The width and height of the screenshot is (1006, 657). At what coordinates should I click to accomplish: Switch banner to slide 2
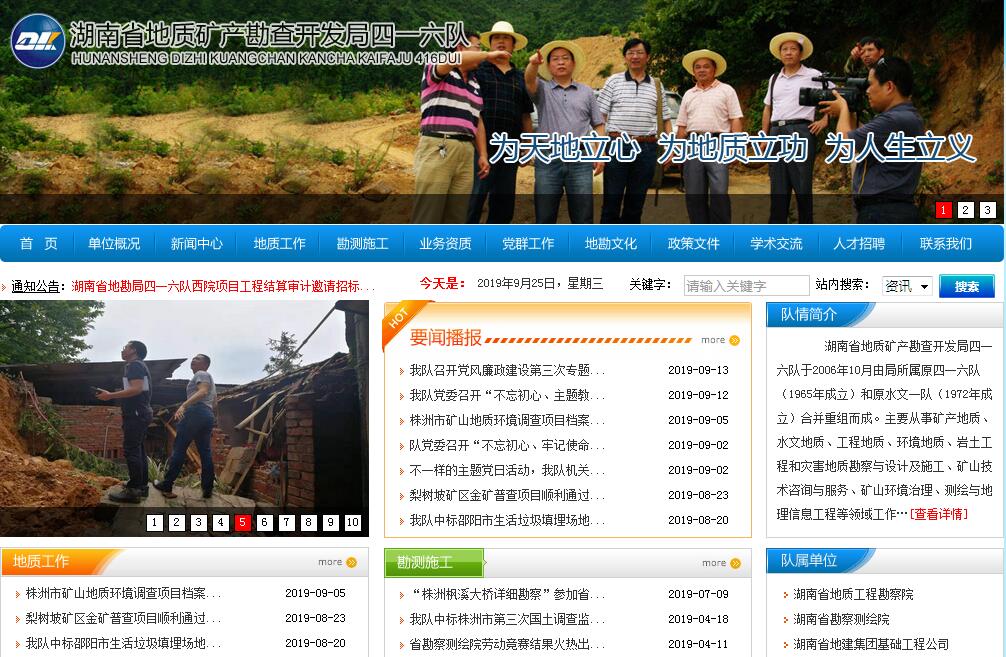[965, 210]
